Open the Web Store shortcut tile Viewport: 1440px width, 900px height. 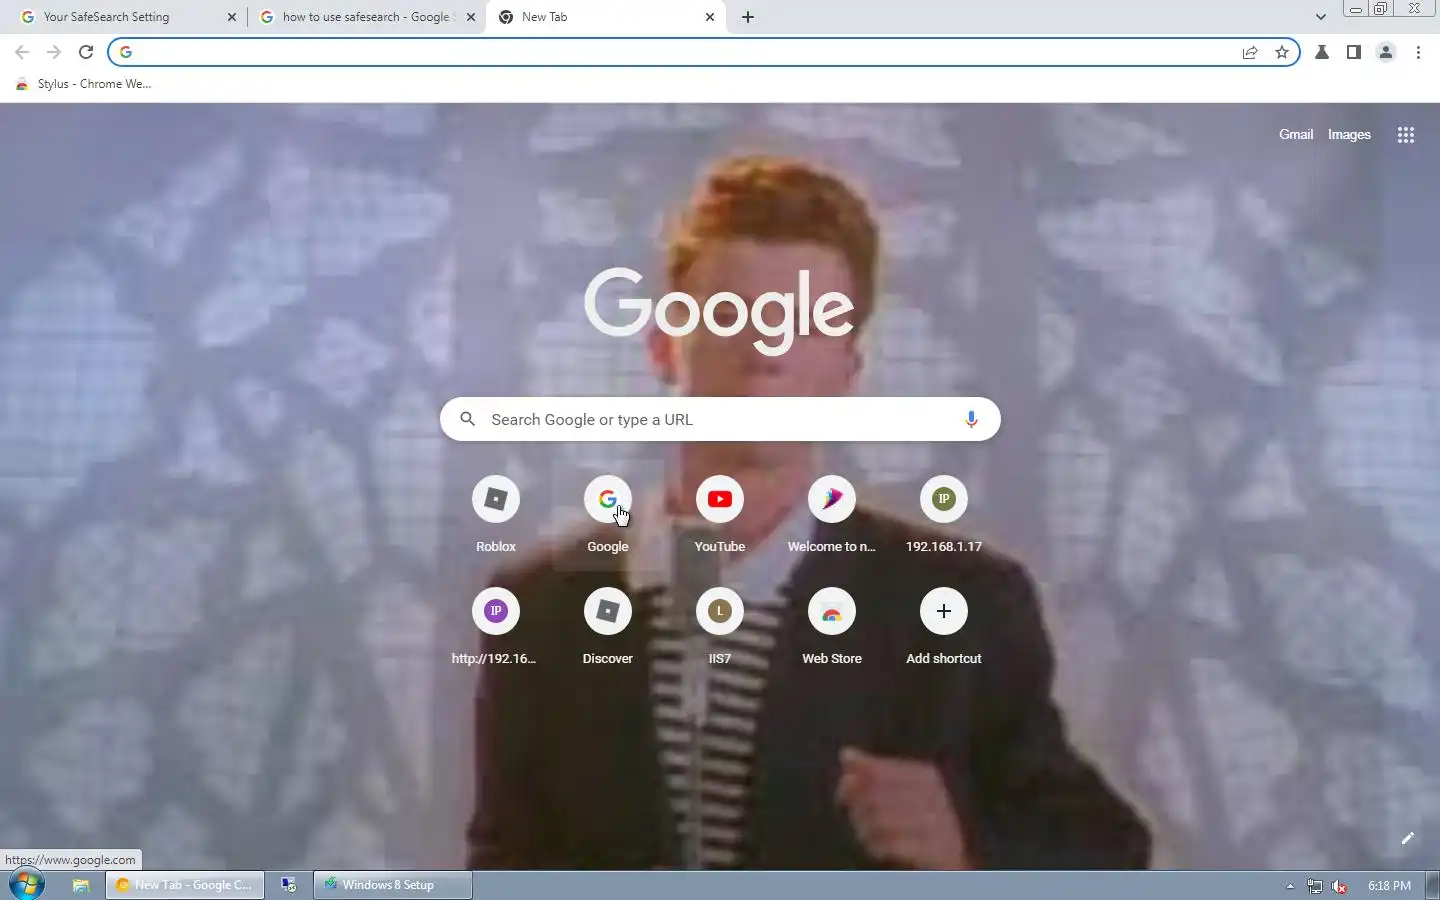tap(832, 628)
